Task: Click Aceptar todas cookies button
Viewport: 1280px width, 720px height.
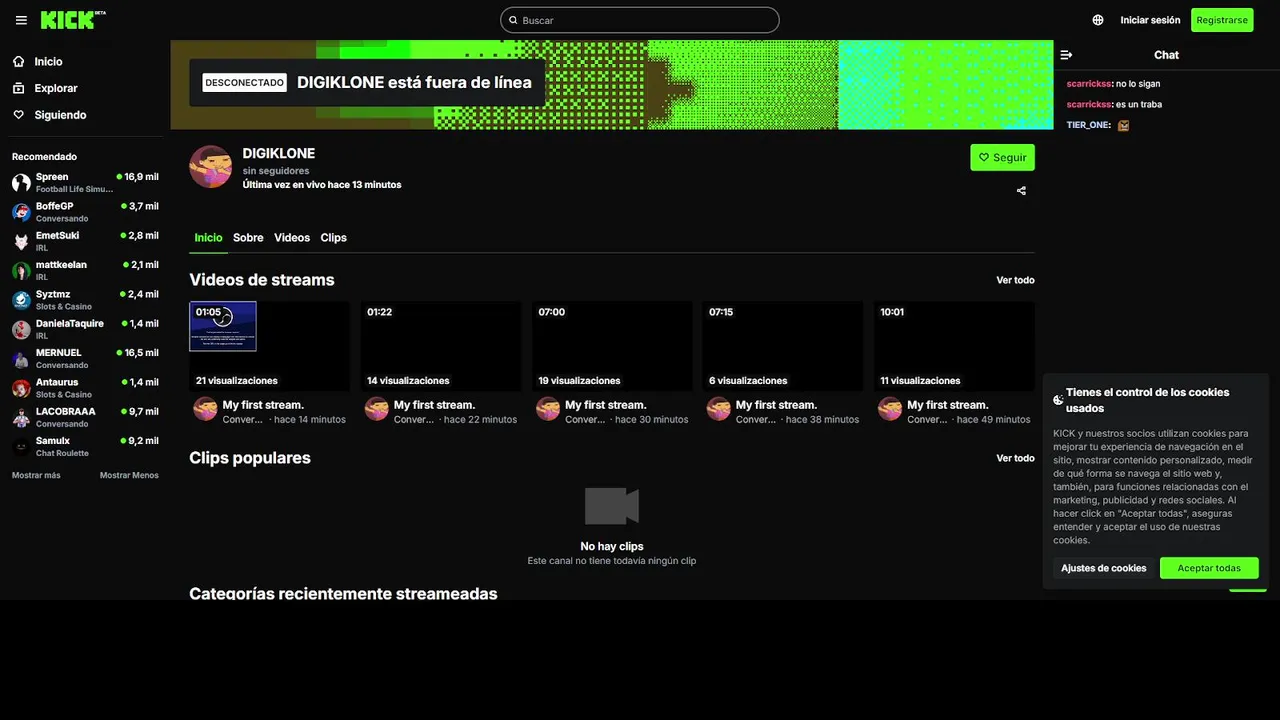Action: tap(1209, 568)
